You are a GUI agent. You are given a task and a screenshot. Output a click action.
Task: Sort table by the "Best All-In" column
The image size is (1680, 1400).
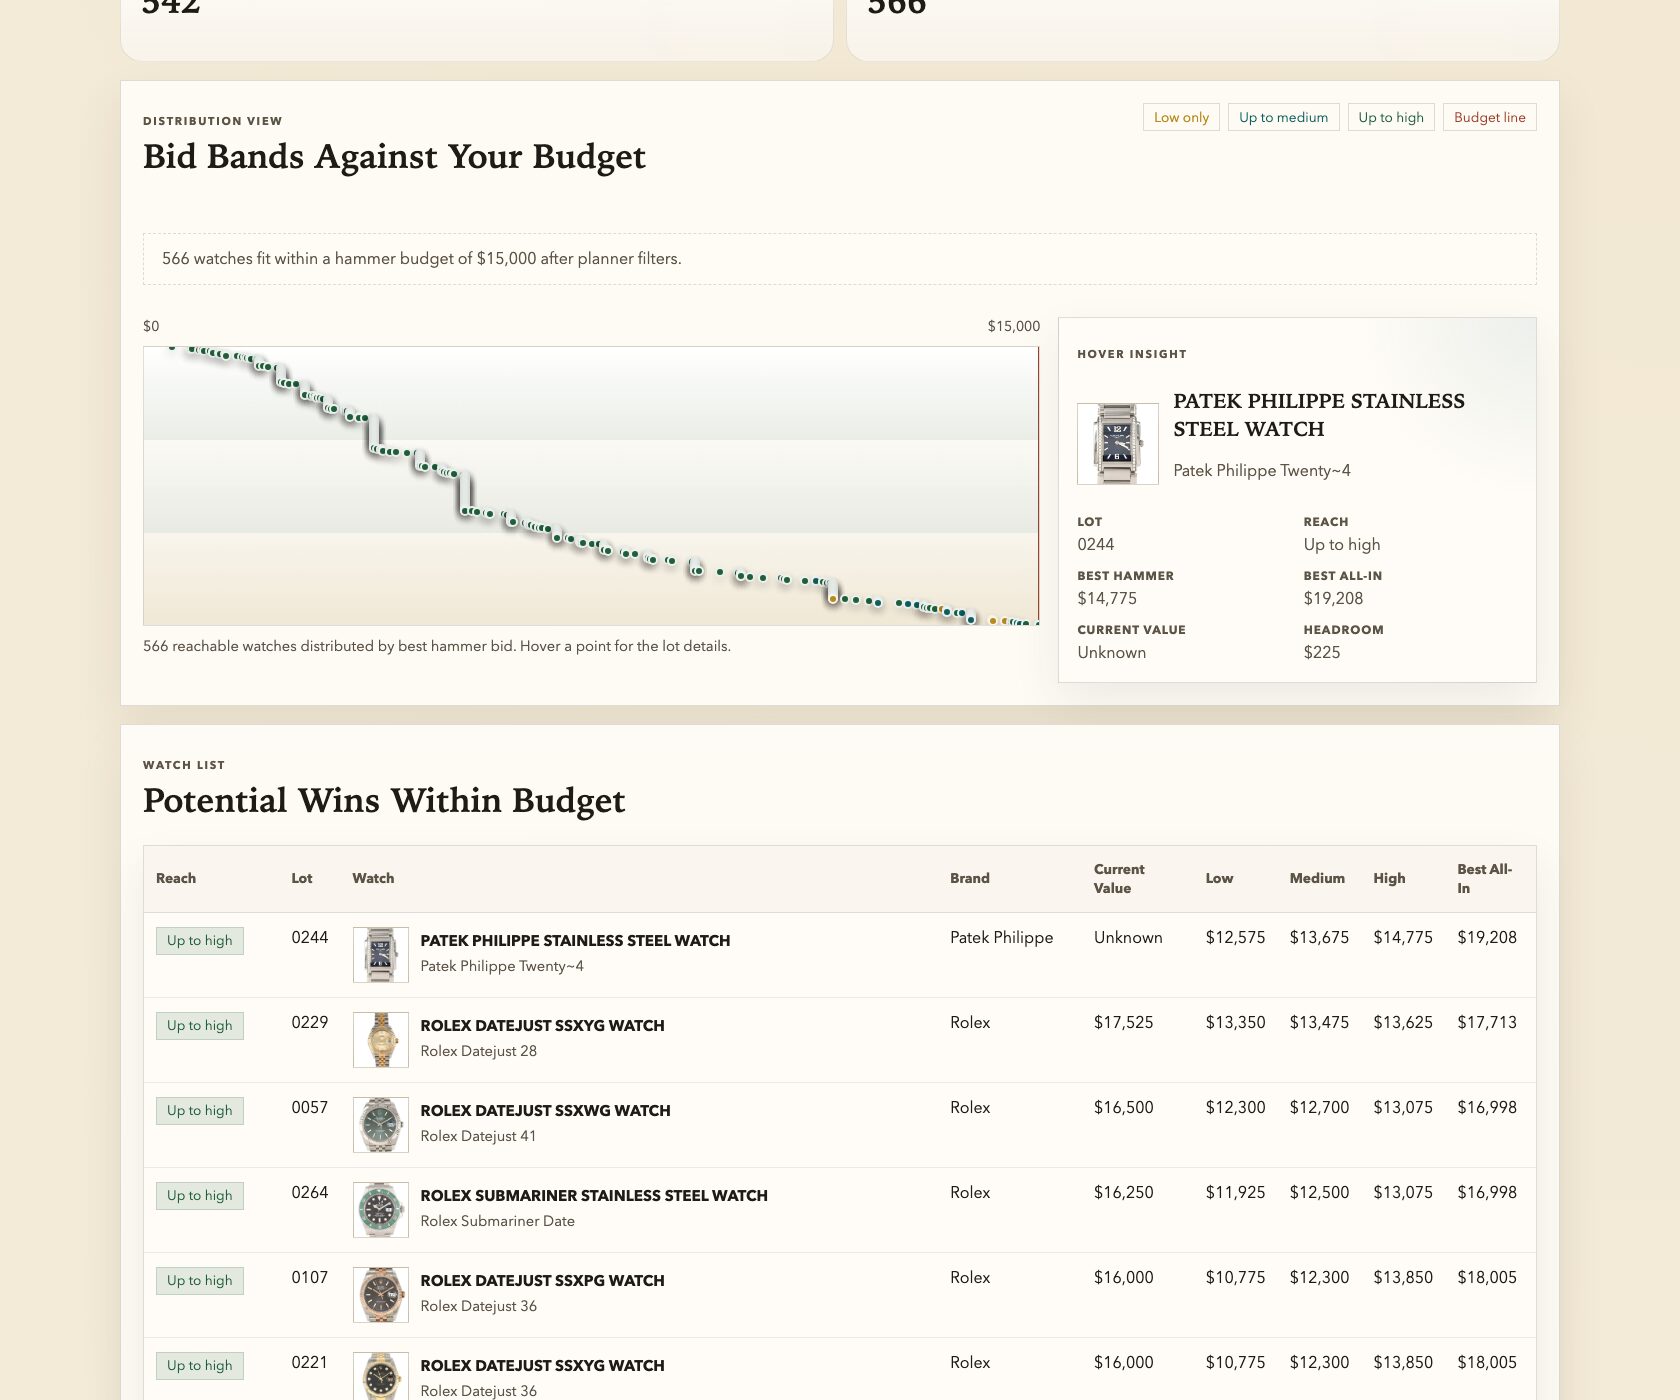(1485, 878)
